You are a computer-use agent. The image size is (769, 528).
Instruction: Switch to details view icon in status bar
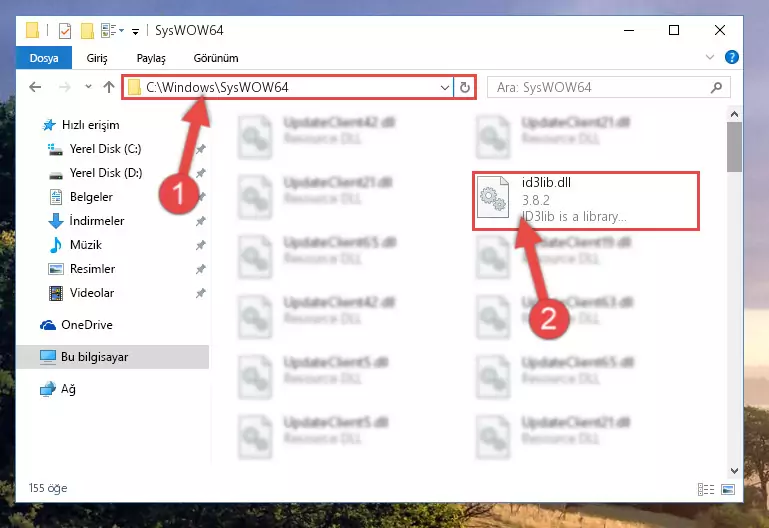click(706, 489)
